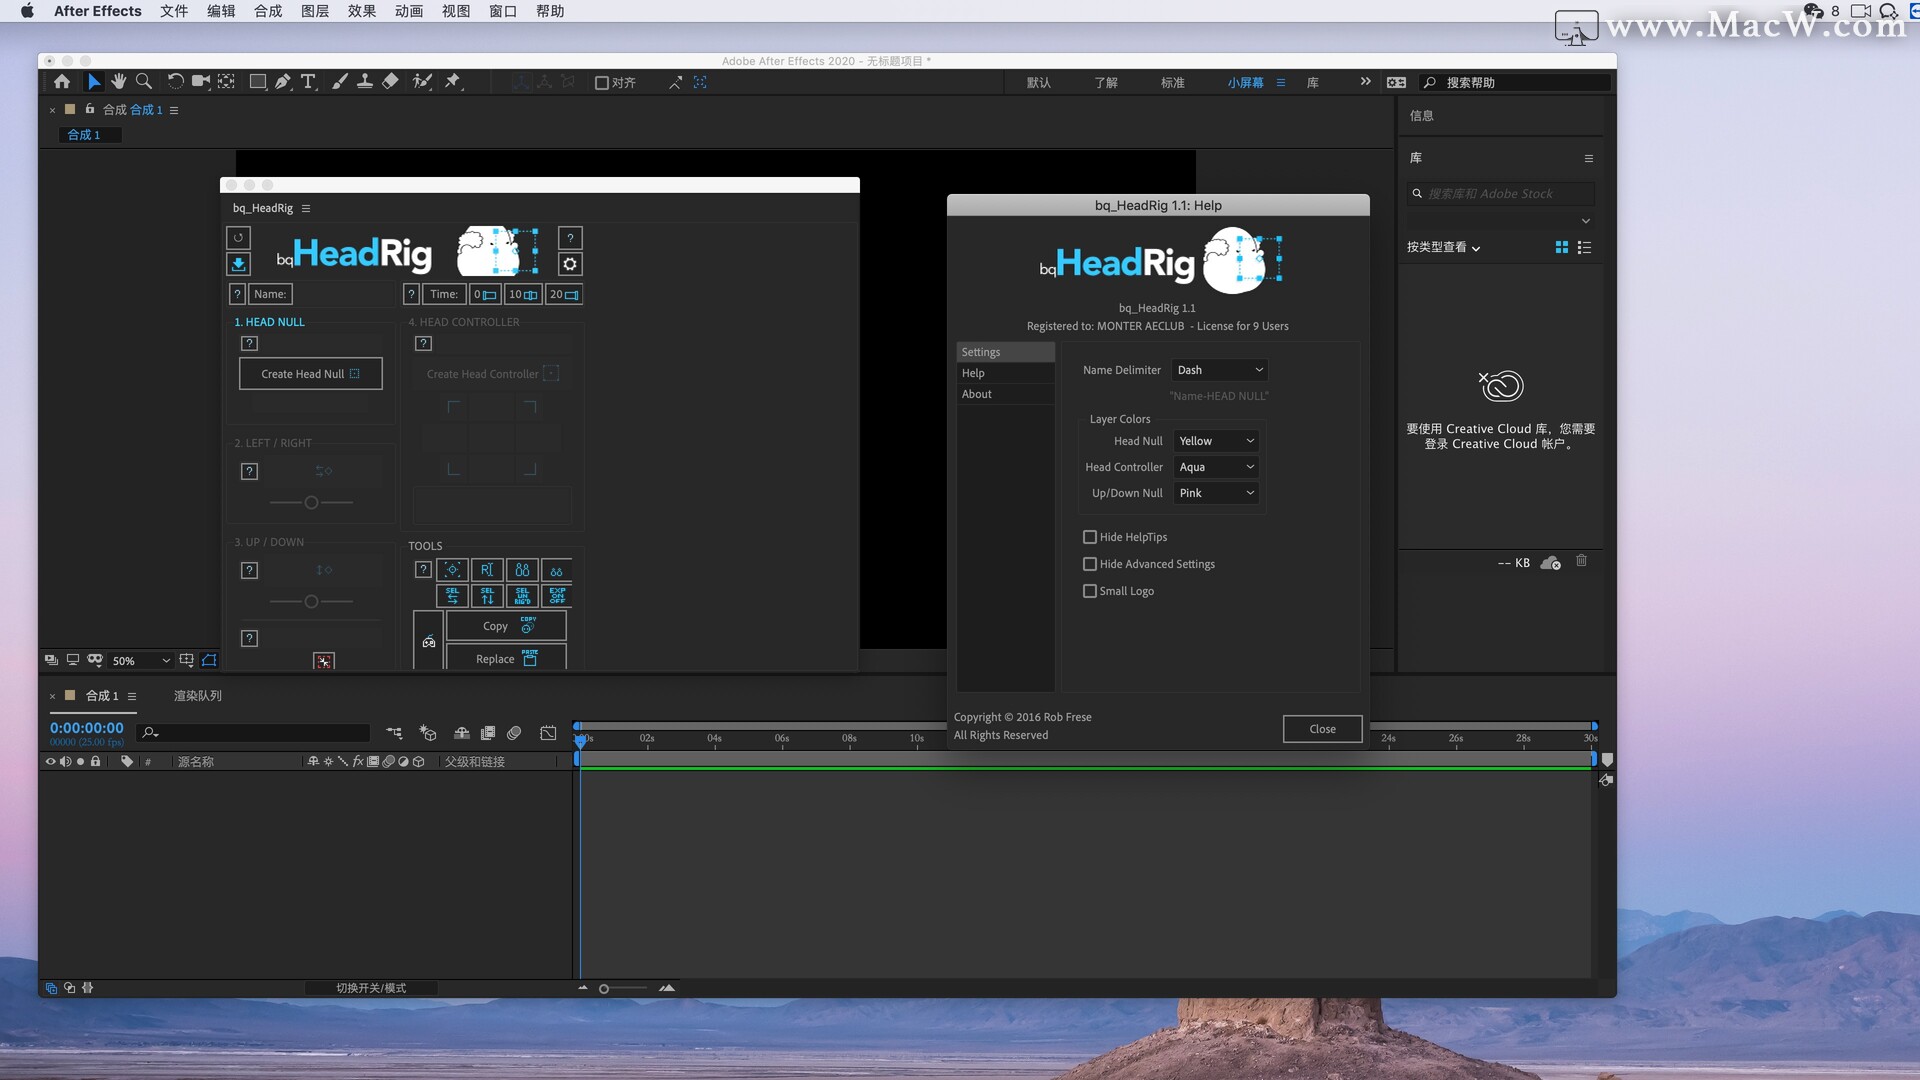
Task: Toggle hide shy layers switch
Action: (x=462, y=733)
